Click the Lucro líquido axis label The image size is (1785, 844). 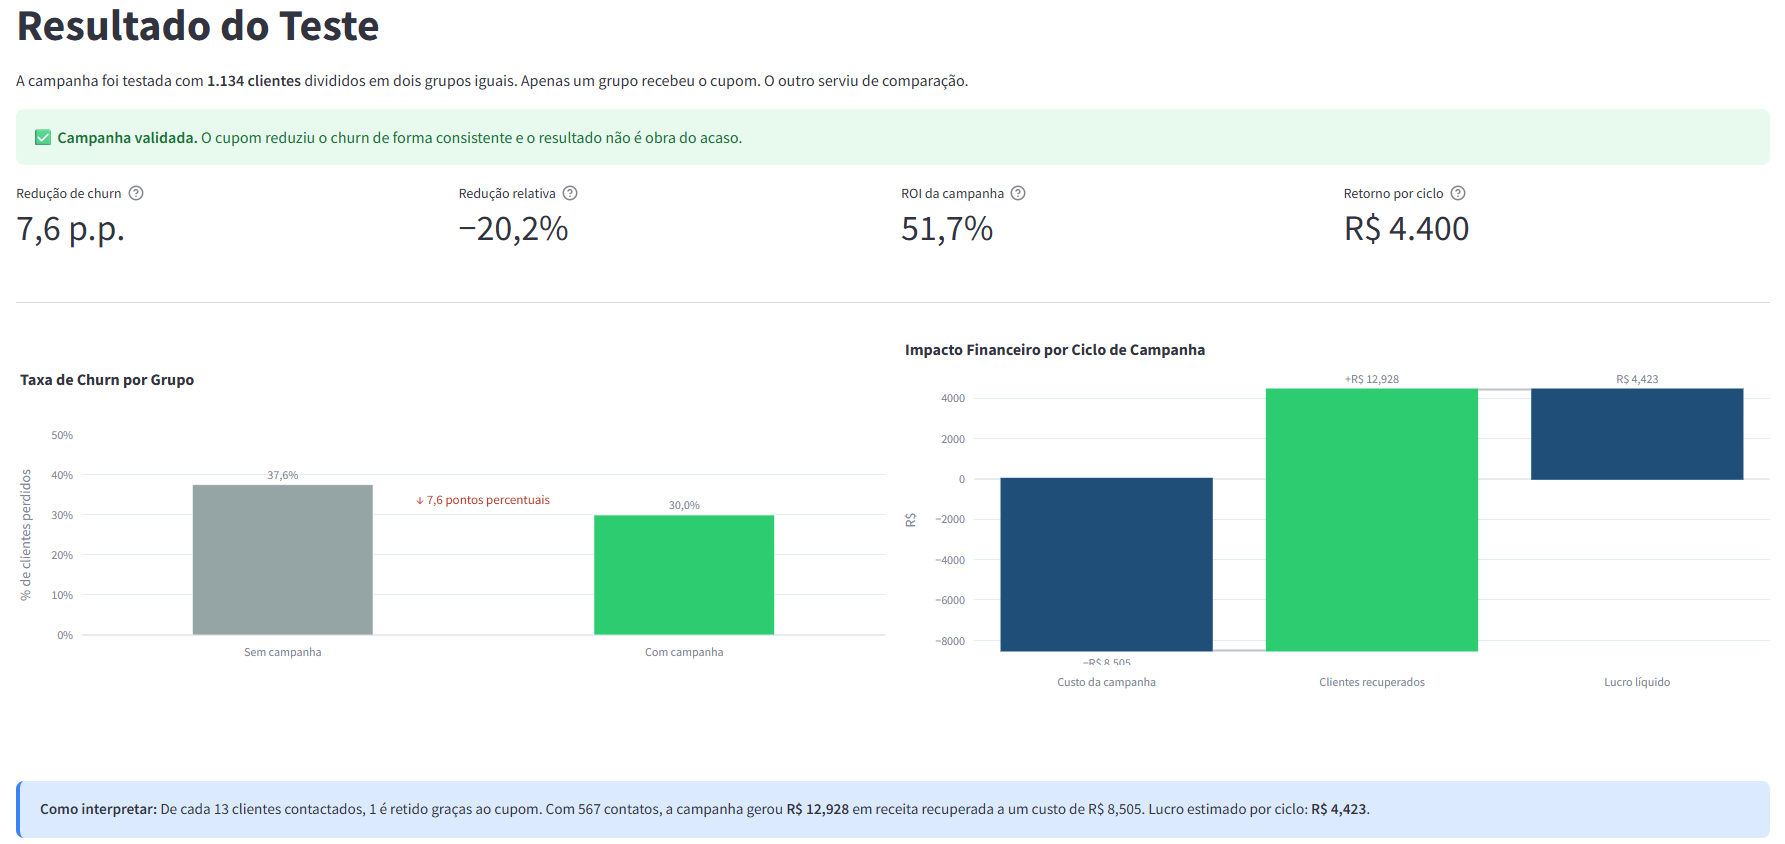[x=1637, y=682]
